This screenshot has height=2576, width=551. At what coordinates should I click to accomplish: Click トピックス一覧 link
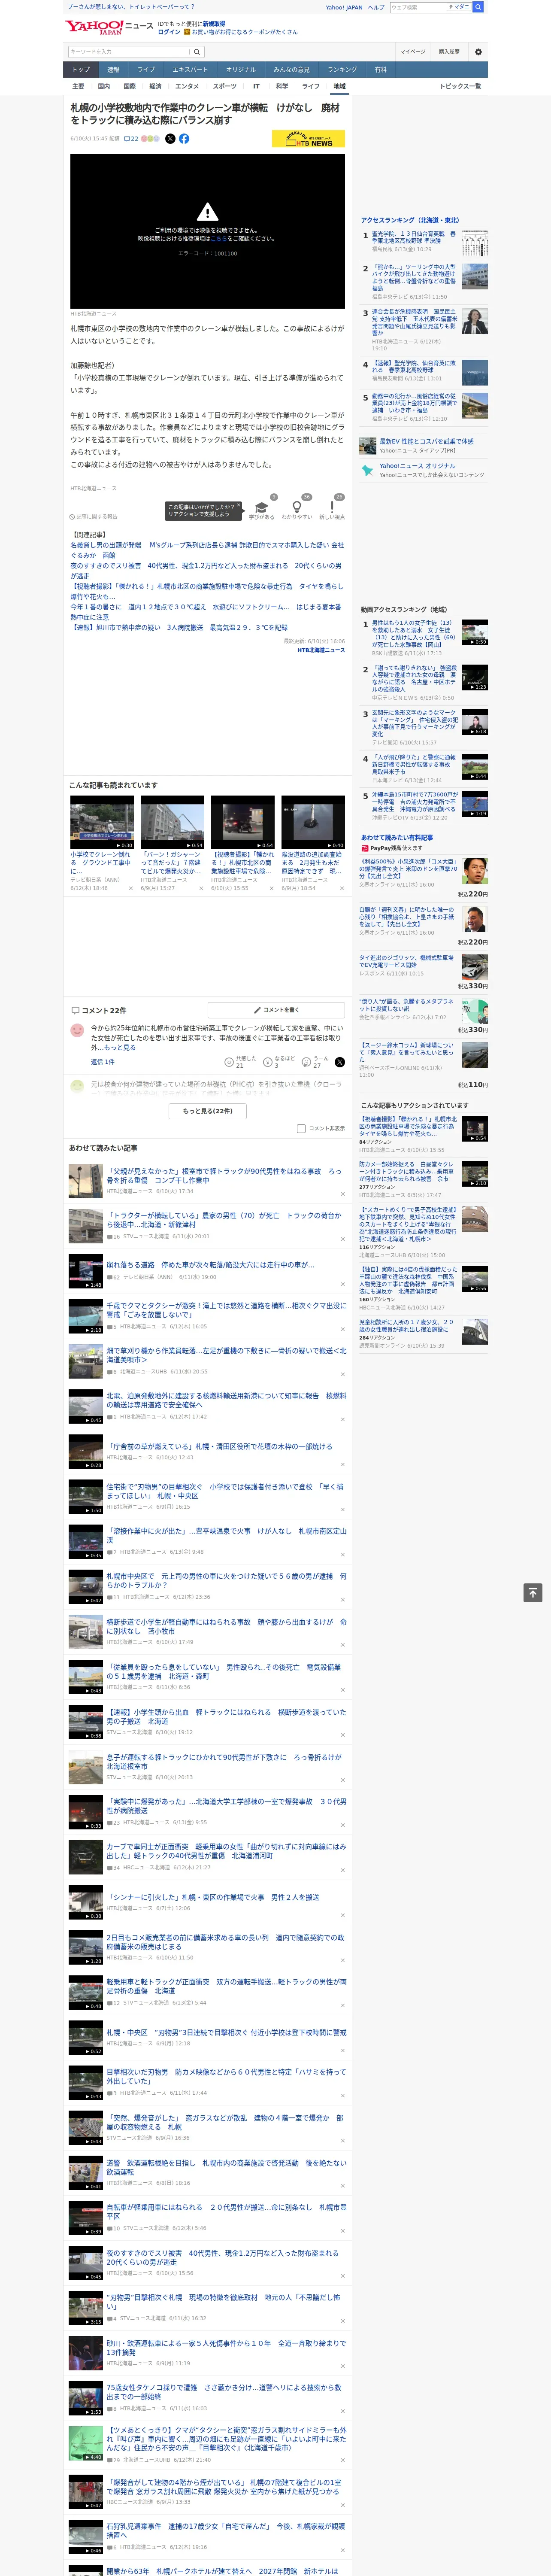tap(460, 87)
